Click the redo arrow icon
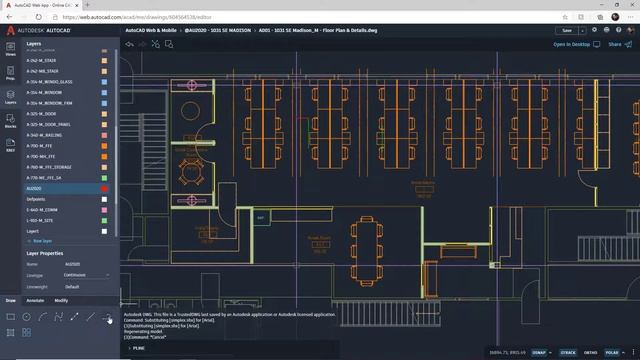 pos(142,44)
